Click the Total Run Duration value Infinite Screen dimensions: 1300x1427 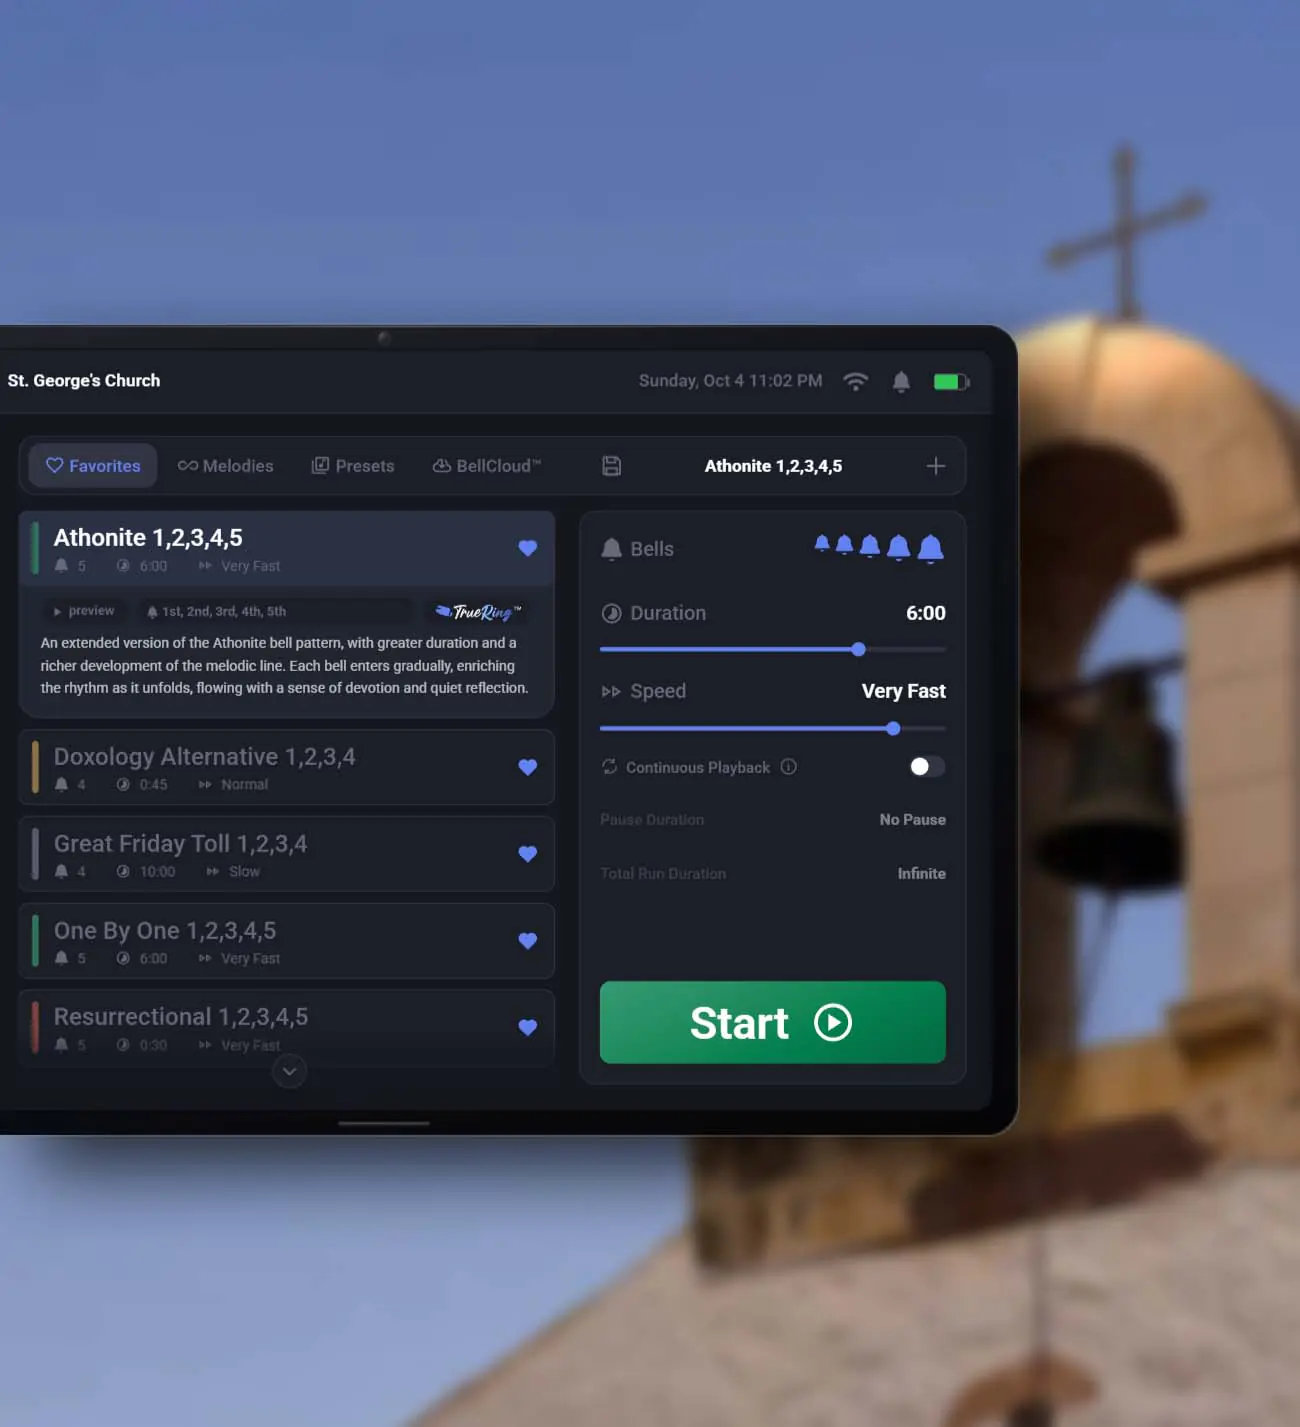tap(922, 874)
